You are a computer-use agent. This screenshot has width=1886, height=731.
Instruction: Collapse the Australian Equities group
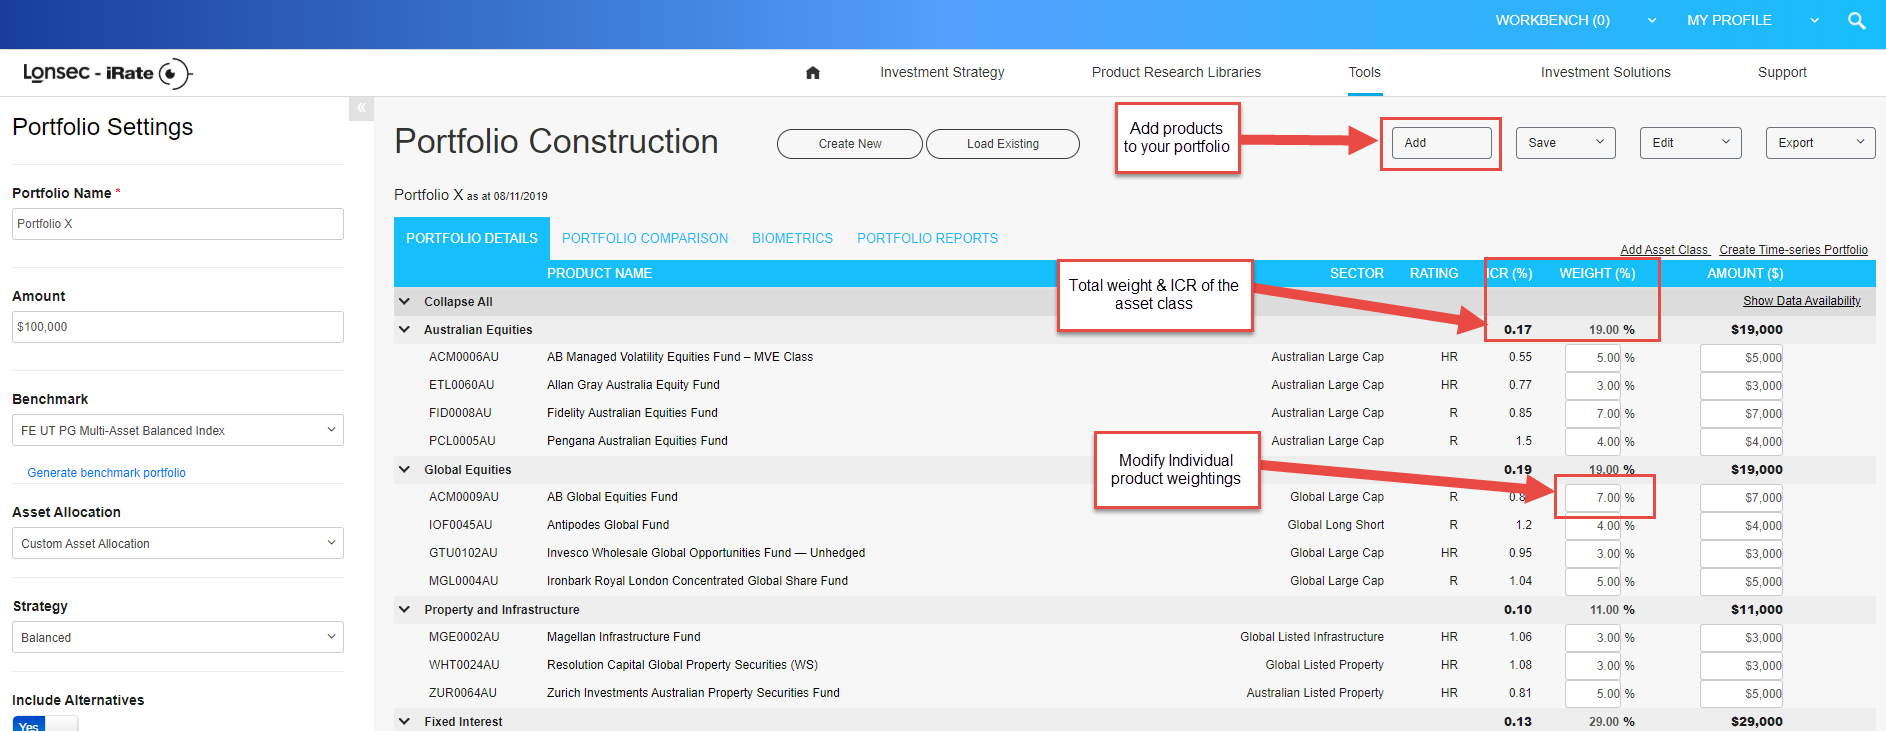pyautogui.click(x=405, y=329)
